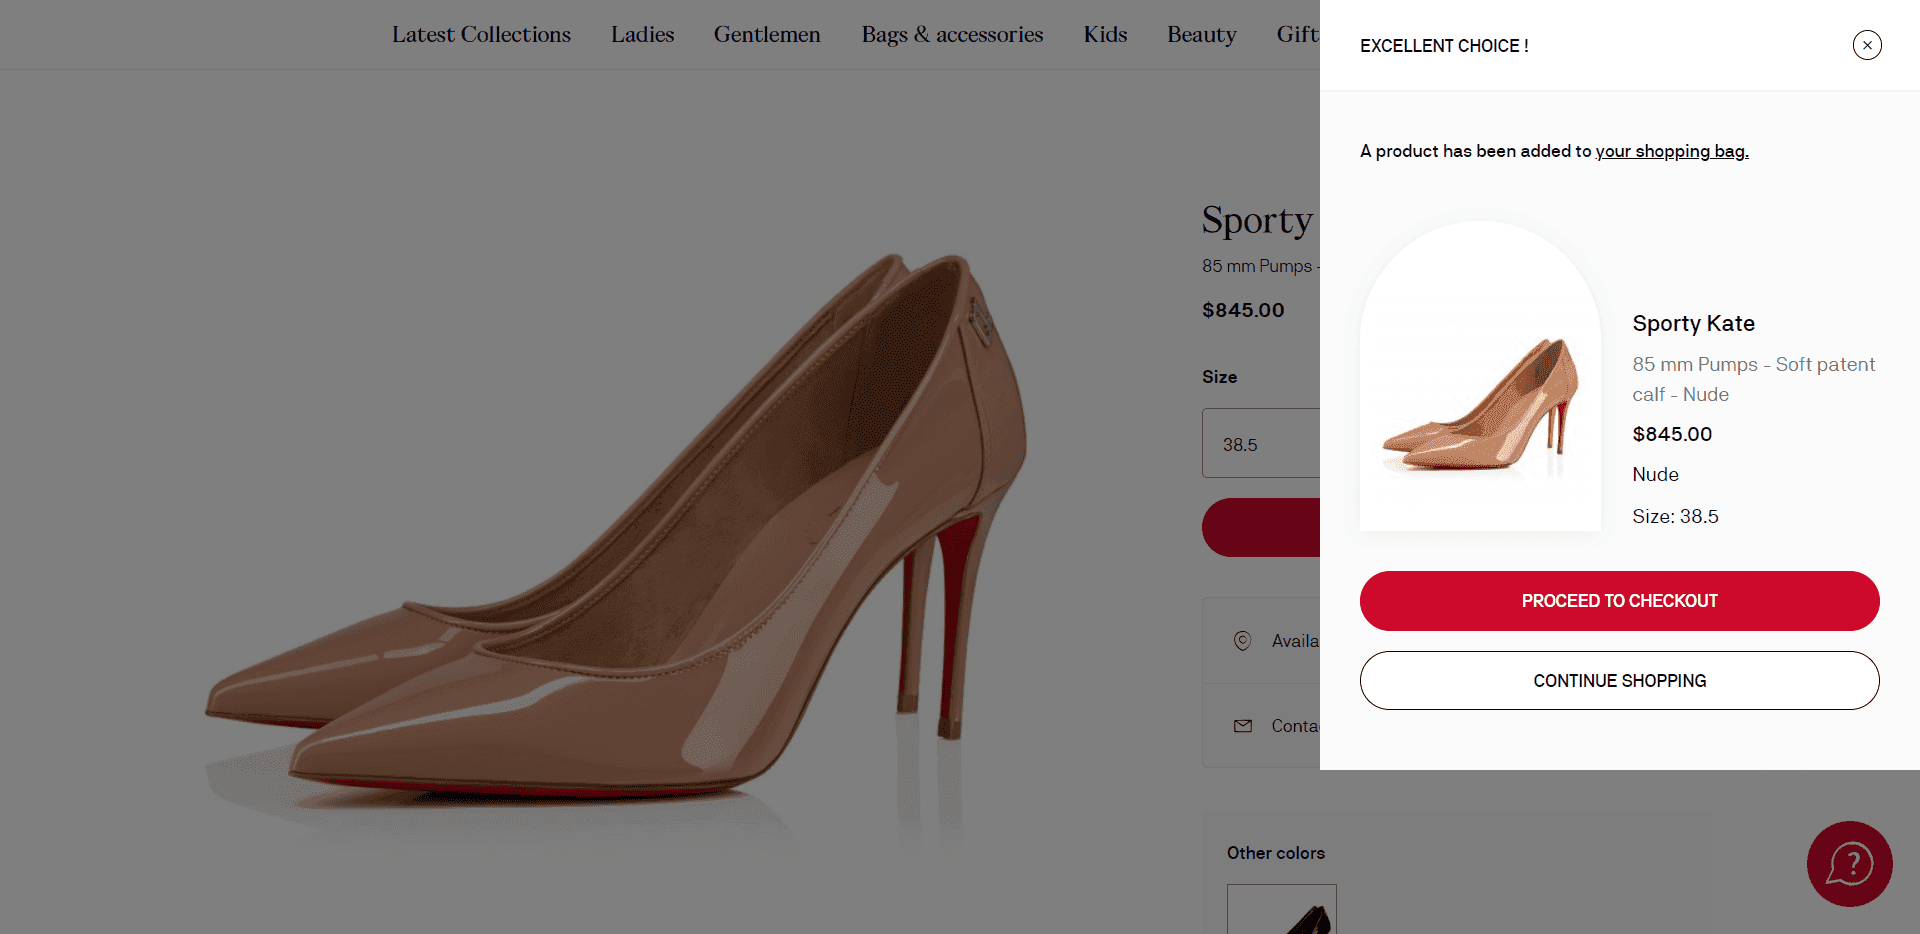Open the help chat bubble icon
The height and width of the screenshot is (934, 1920).
(1849, 864)
